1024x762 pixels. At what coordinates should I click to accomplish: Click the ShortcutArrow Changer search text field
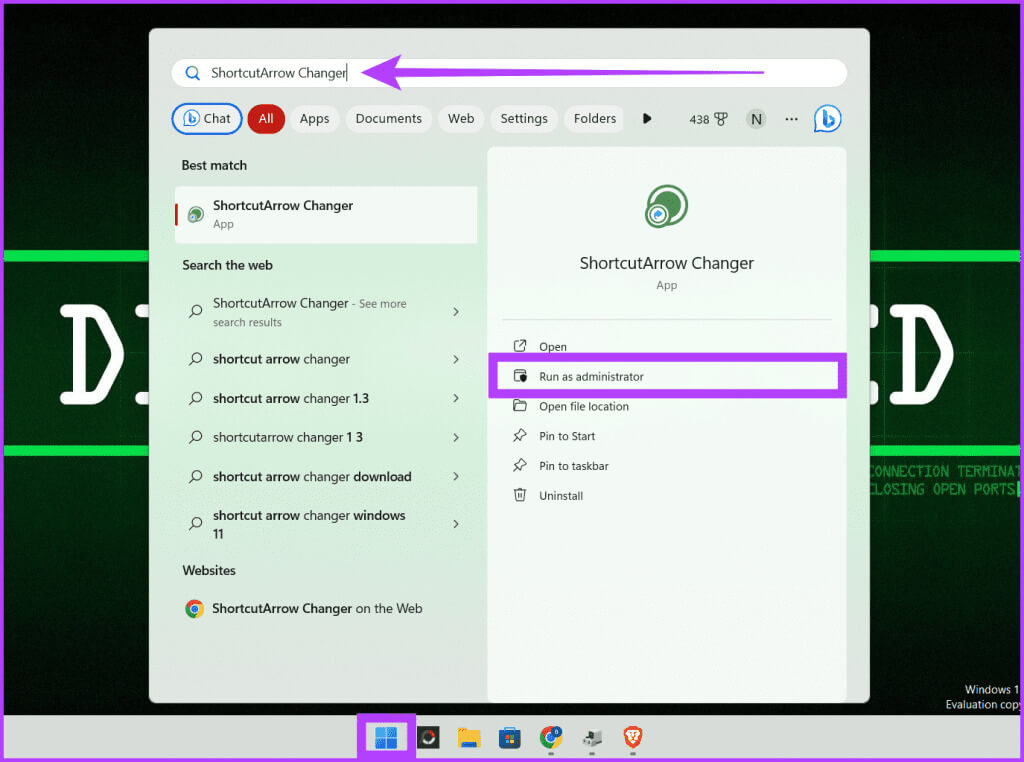click(x=509, y=72)
